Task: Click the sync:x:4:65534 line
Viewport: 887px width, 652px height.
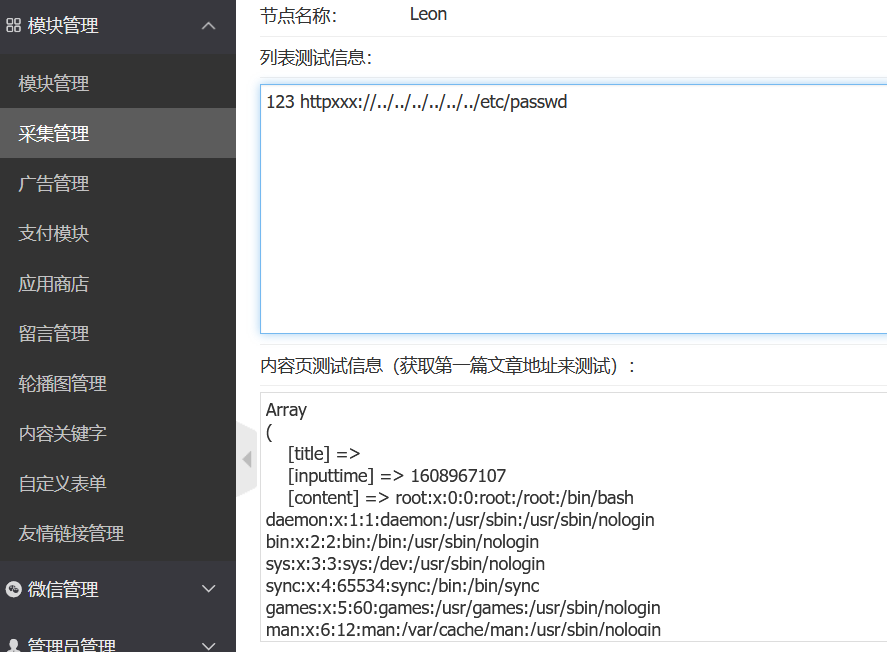Action: pyautogui.click(x=402, y=586)
